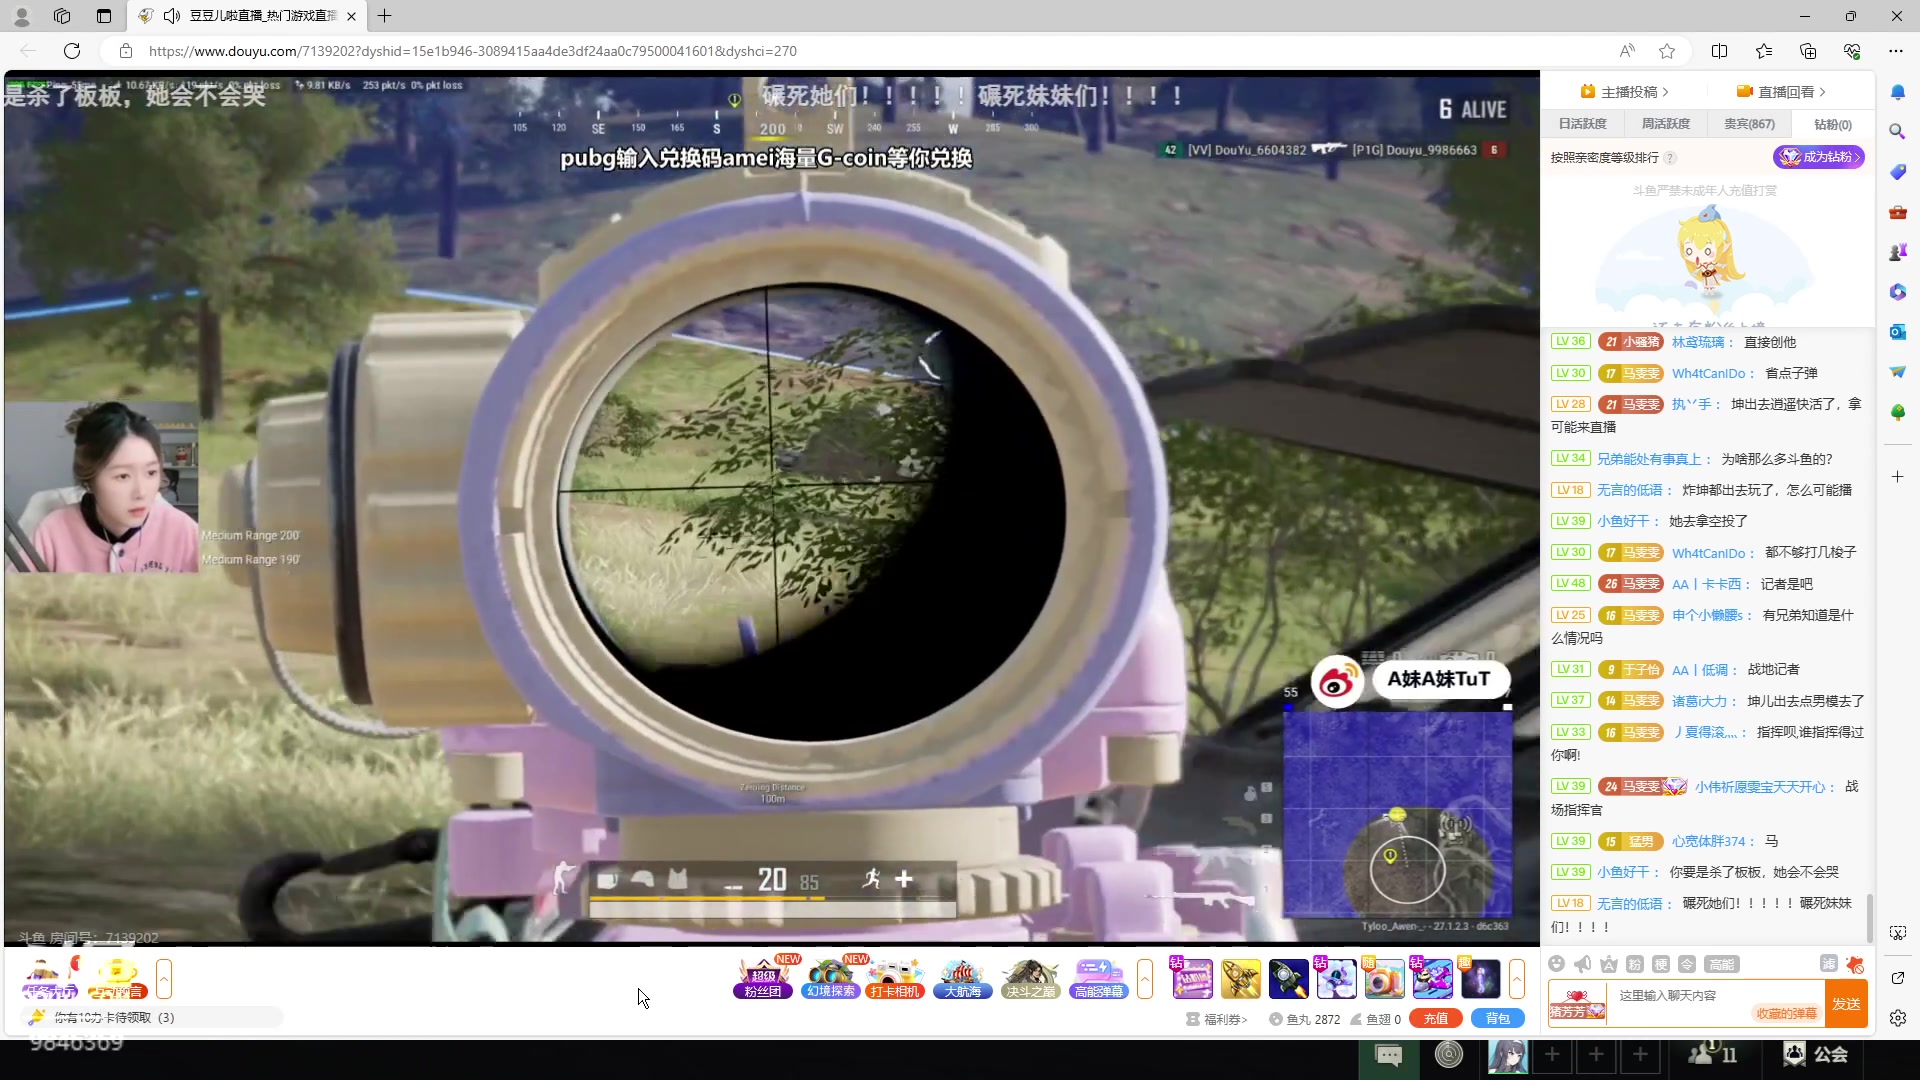Toggle Edge split screen view

pyautogui.click(x=1719, y=51)
